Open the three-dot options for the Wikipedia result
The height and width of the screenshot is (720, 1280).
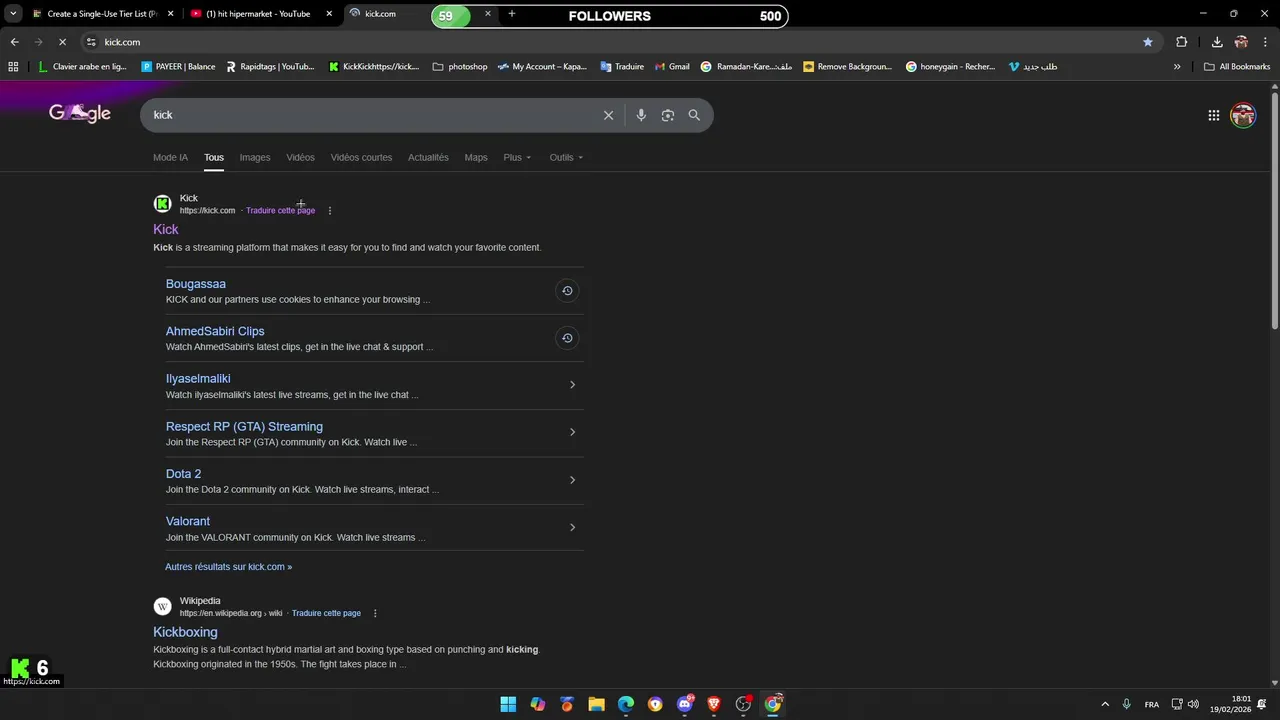pos(375,613)
